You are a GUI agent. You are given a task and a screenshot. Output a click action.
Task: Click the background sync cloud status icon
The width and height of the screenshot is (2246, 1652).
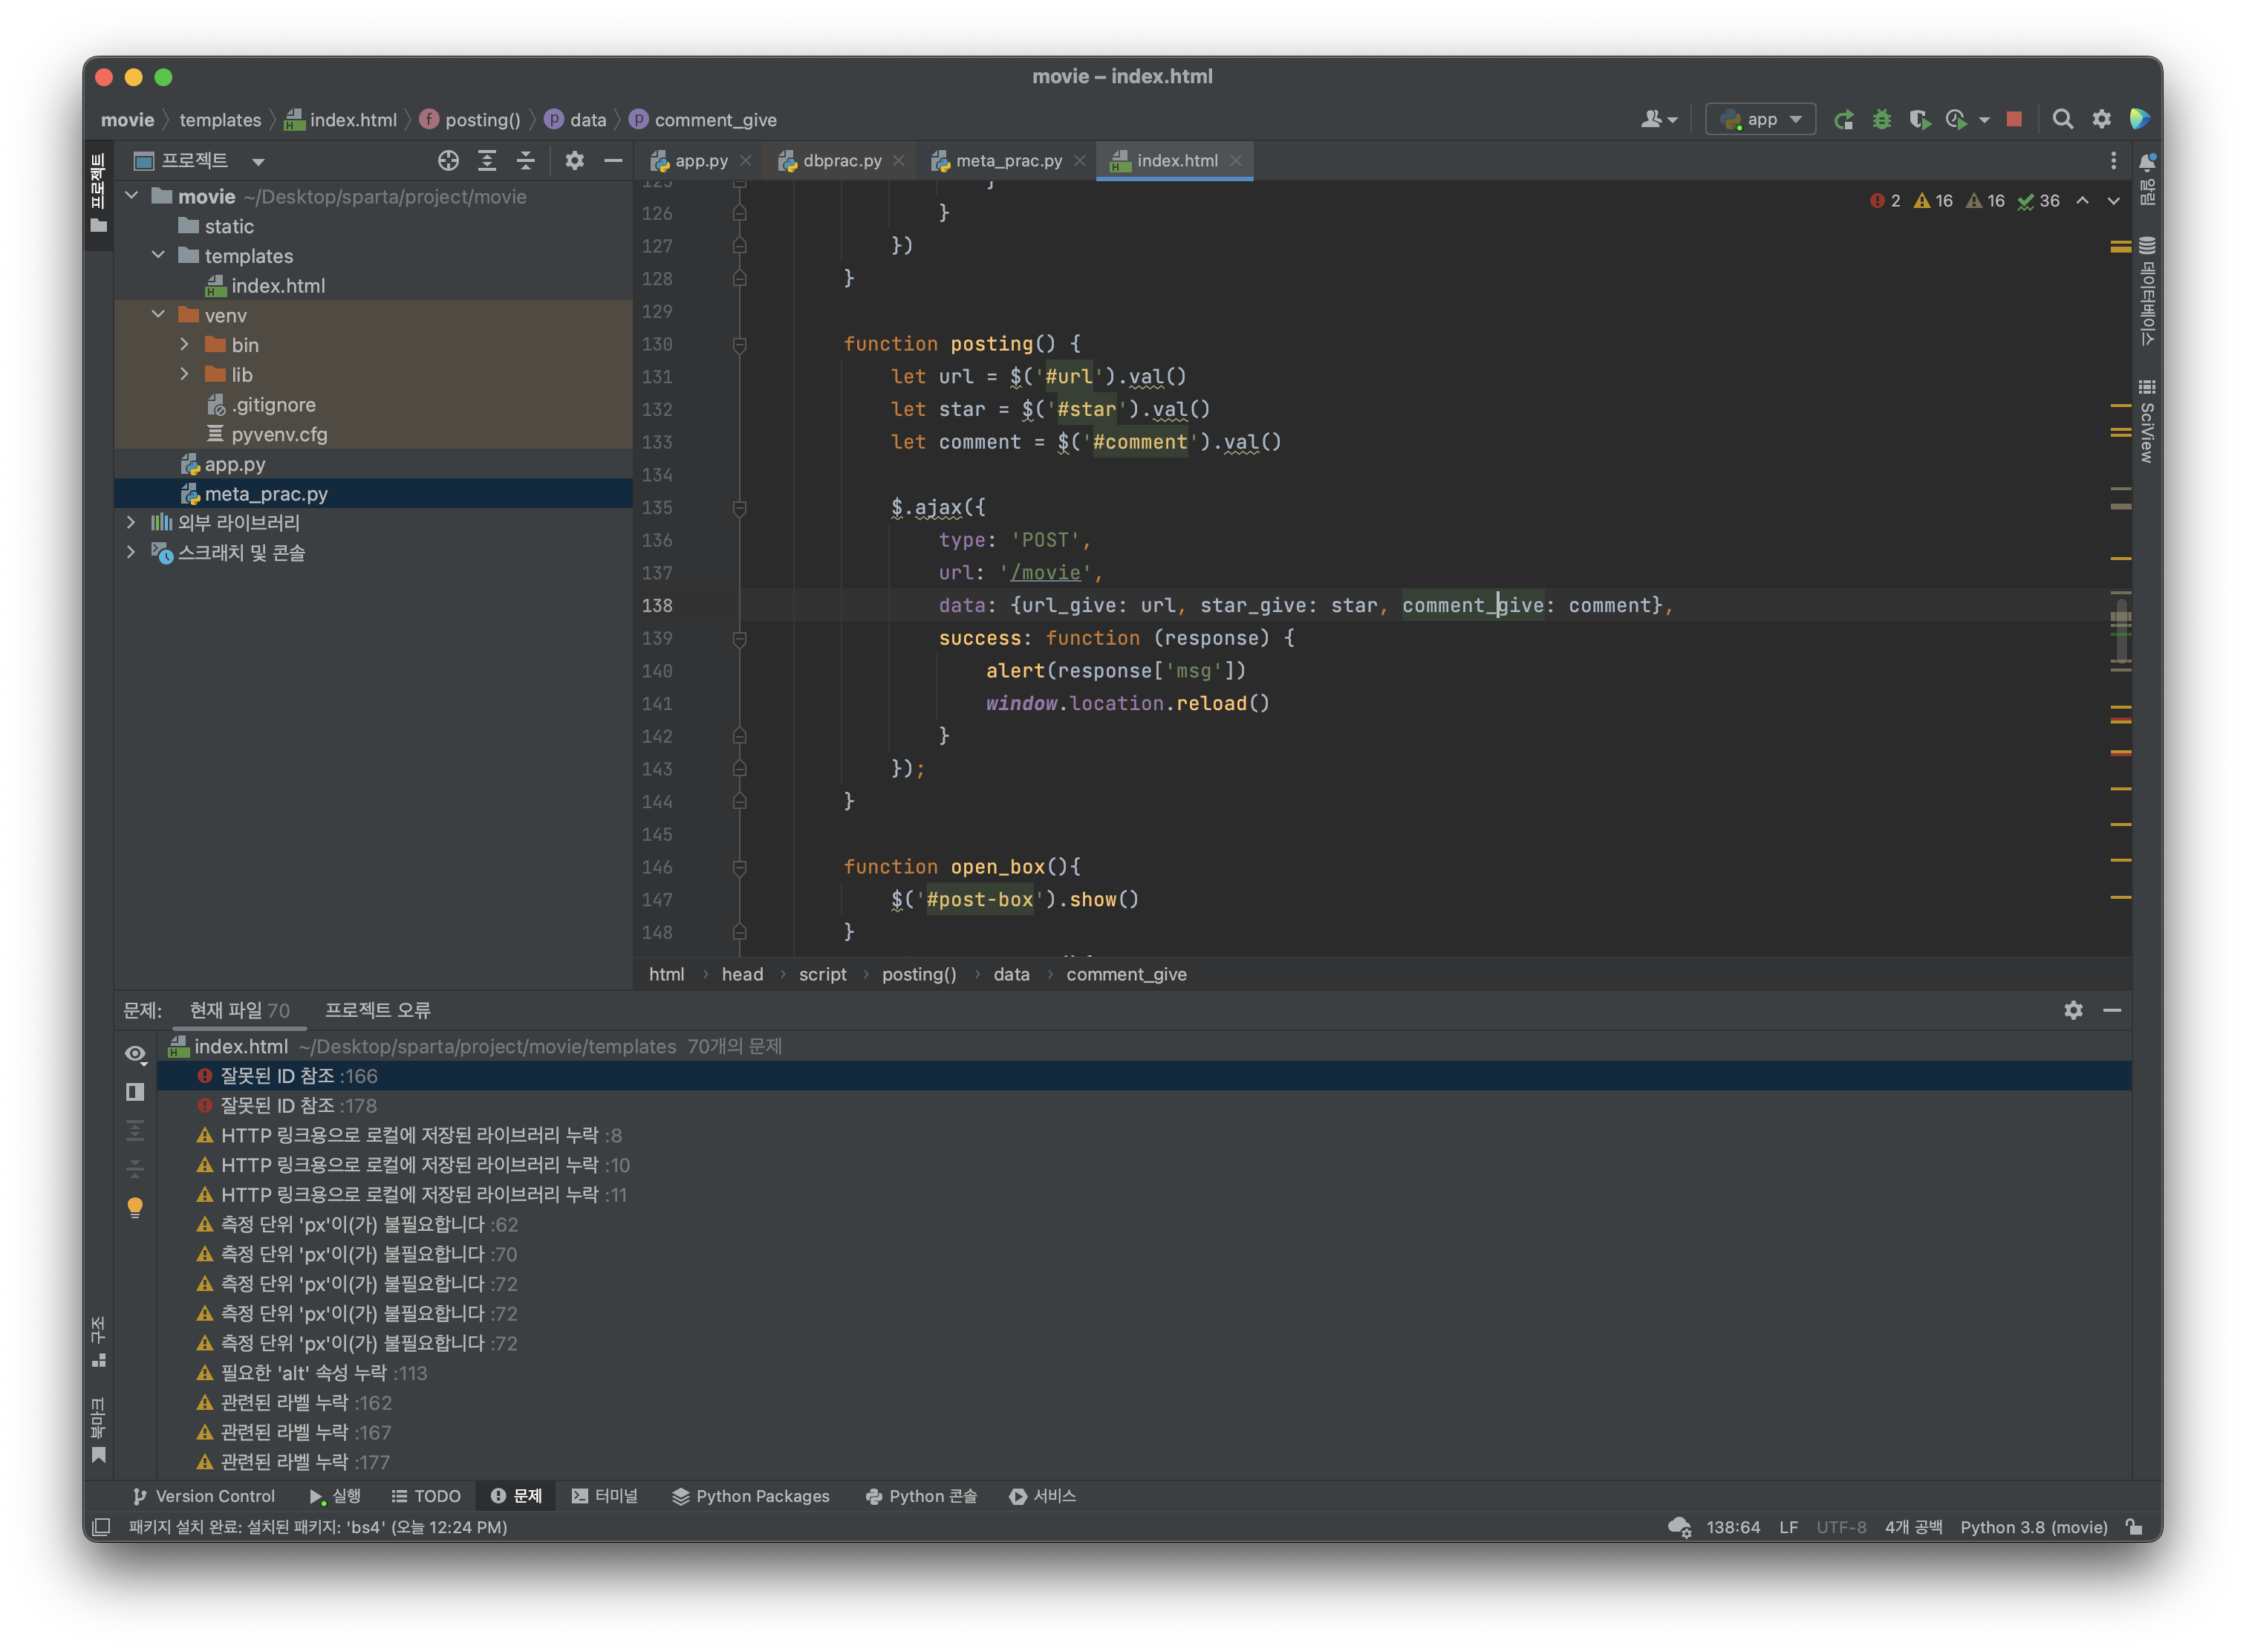[x=1679, y=1527]
